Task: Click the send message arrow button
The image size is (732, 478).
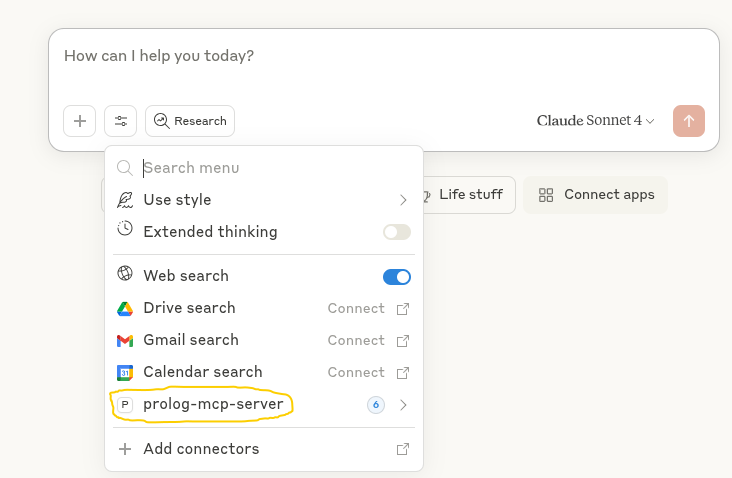Action: click(689, 121)
